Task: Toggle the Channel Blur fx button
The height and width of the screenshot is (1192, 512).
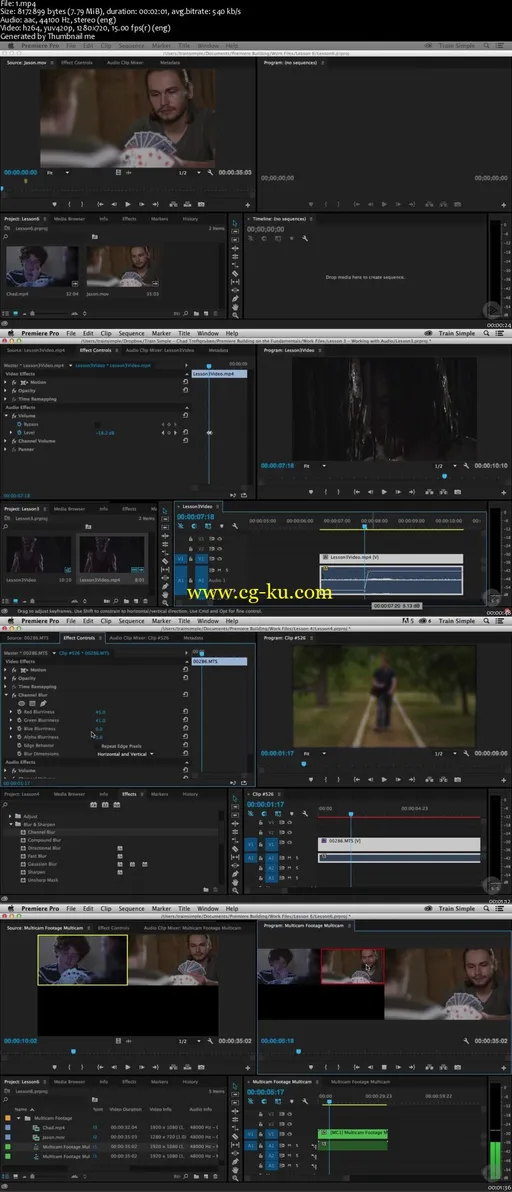Action: point(14,695)
